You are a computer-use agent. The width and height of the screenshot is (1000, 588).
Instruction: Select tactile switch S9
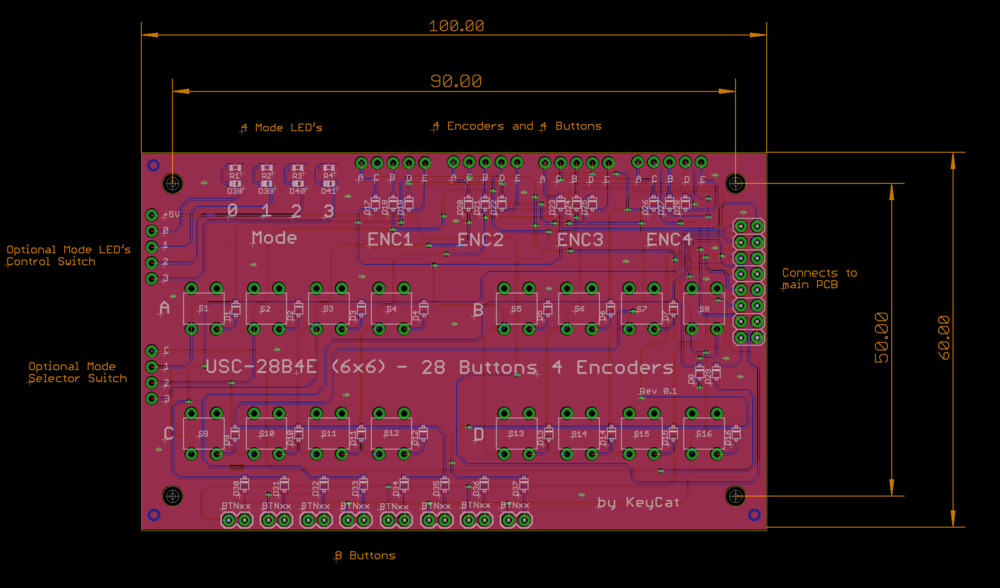[203, 434]
